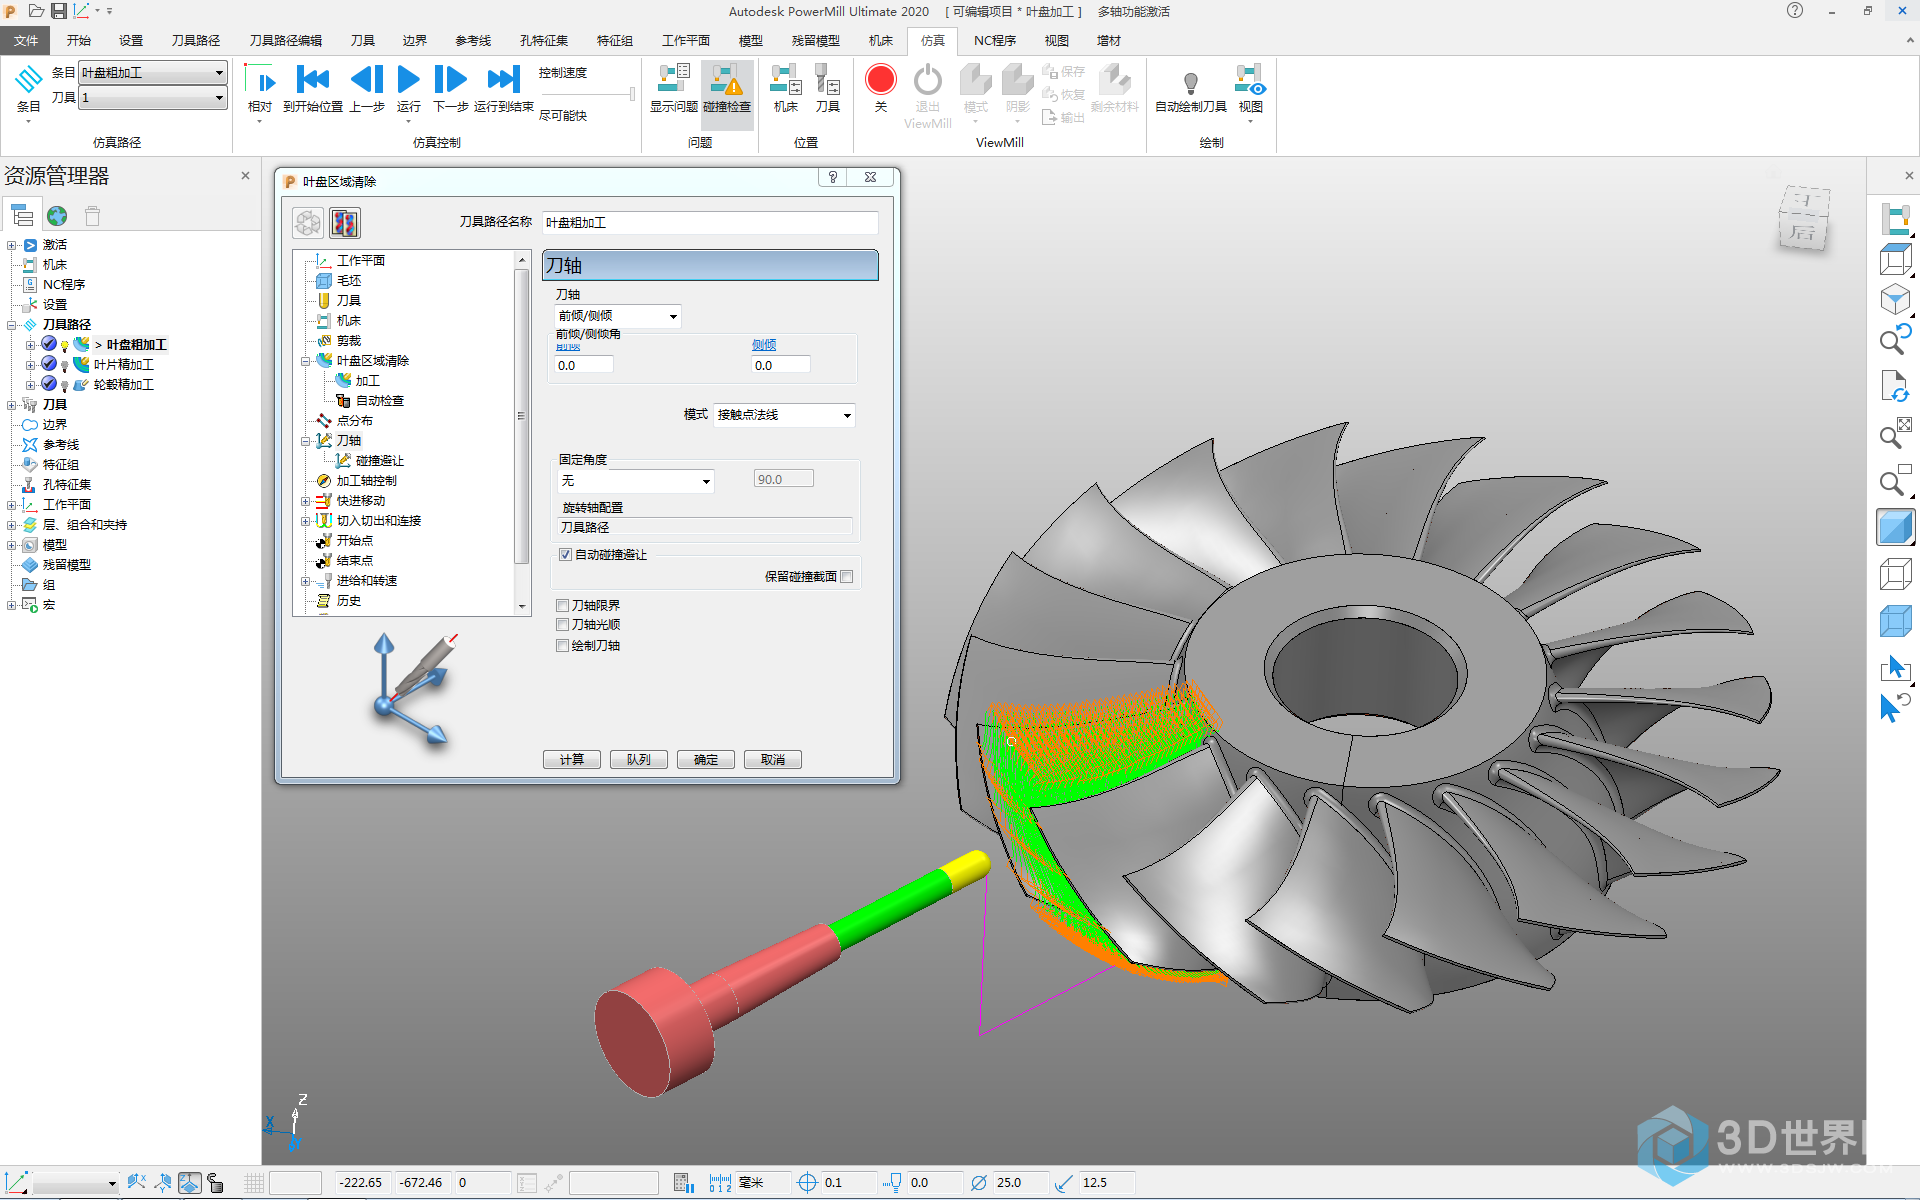
Task: Expand the 快进移动 node in the dialog tree
Action: point(305,501)
